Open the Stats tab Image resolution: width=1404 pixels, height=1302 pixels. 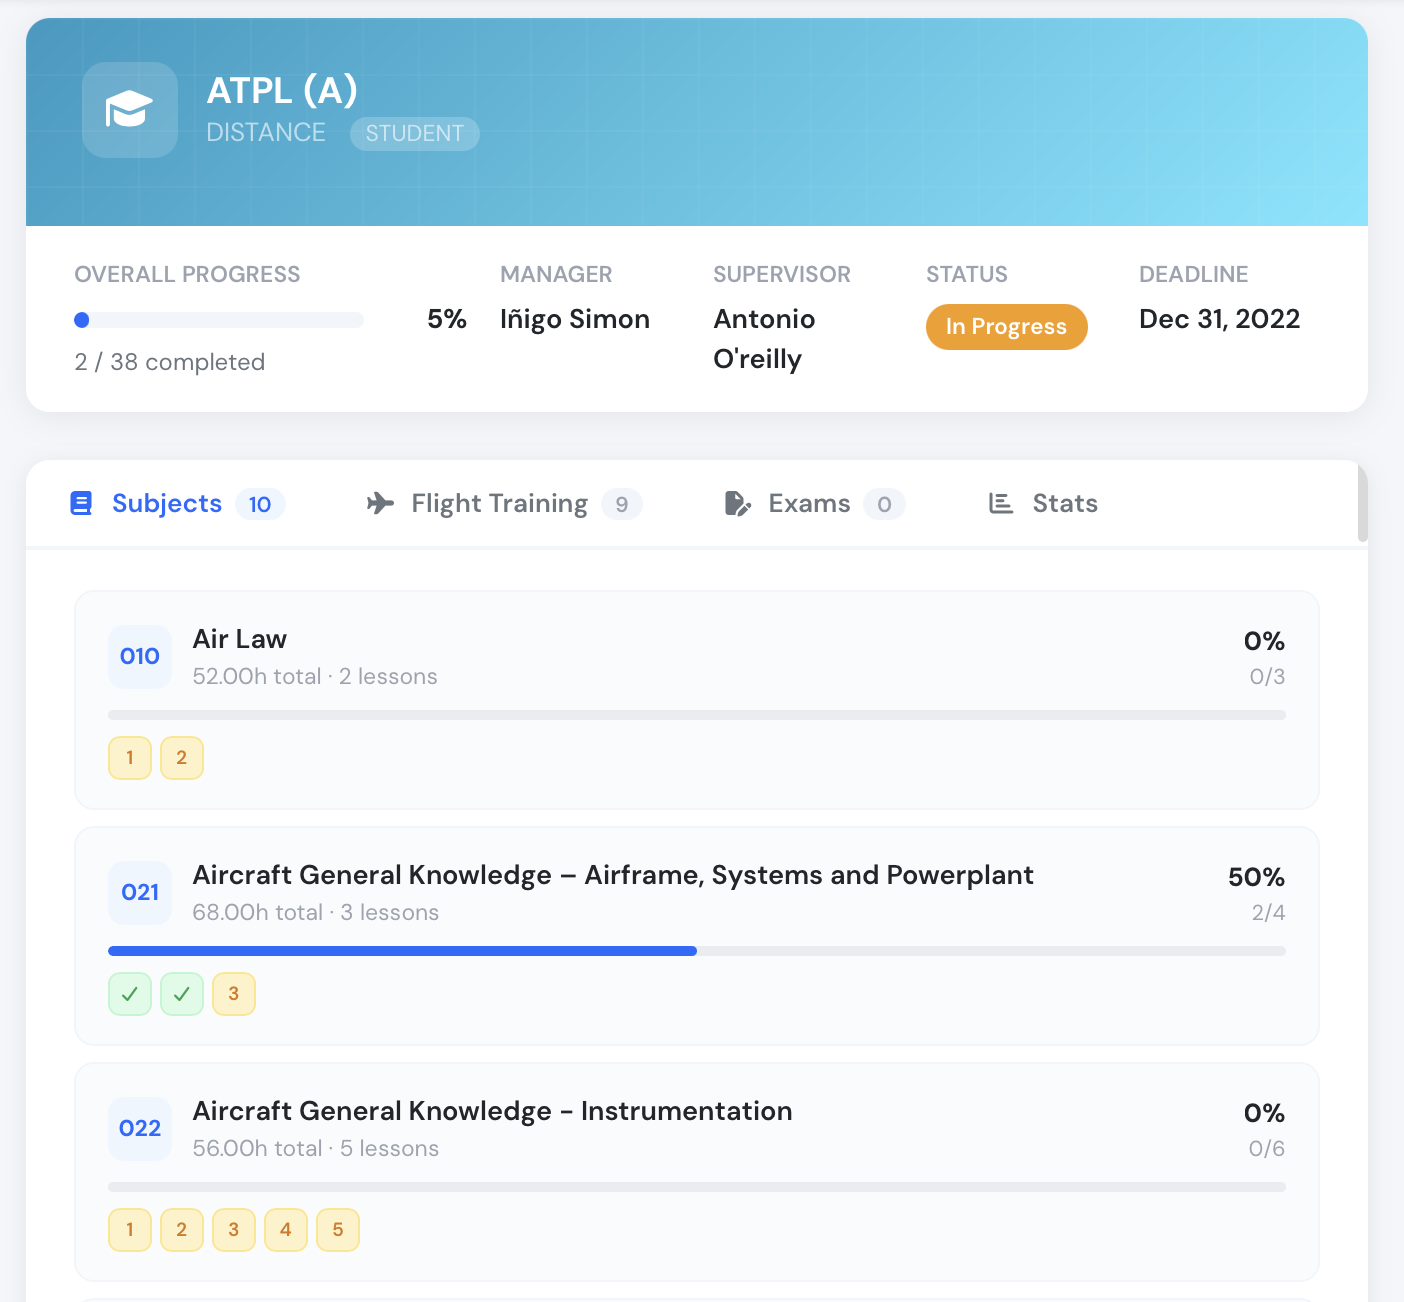pos(1043,503)
